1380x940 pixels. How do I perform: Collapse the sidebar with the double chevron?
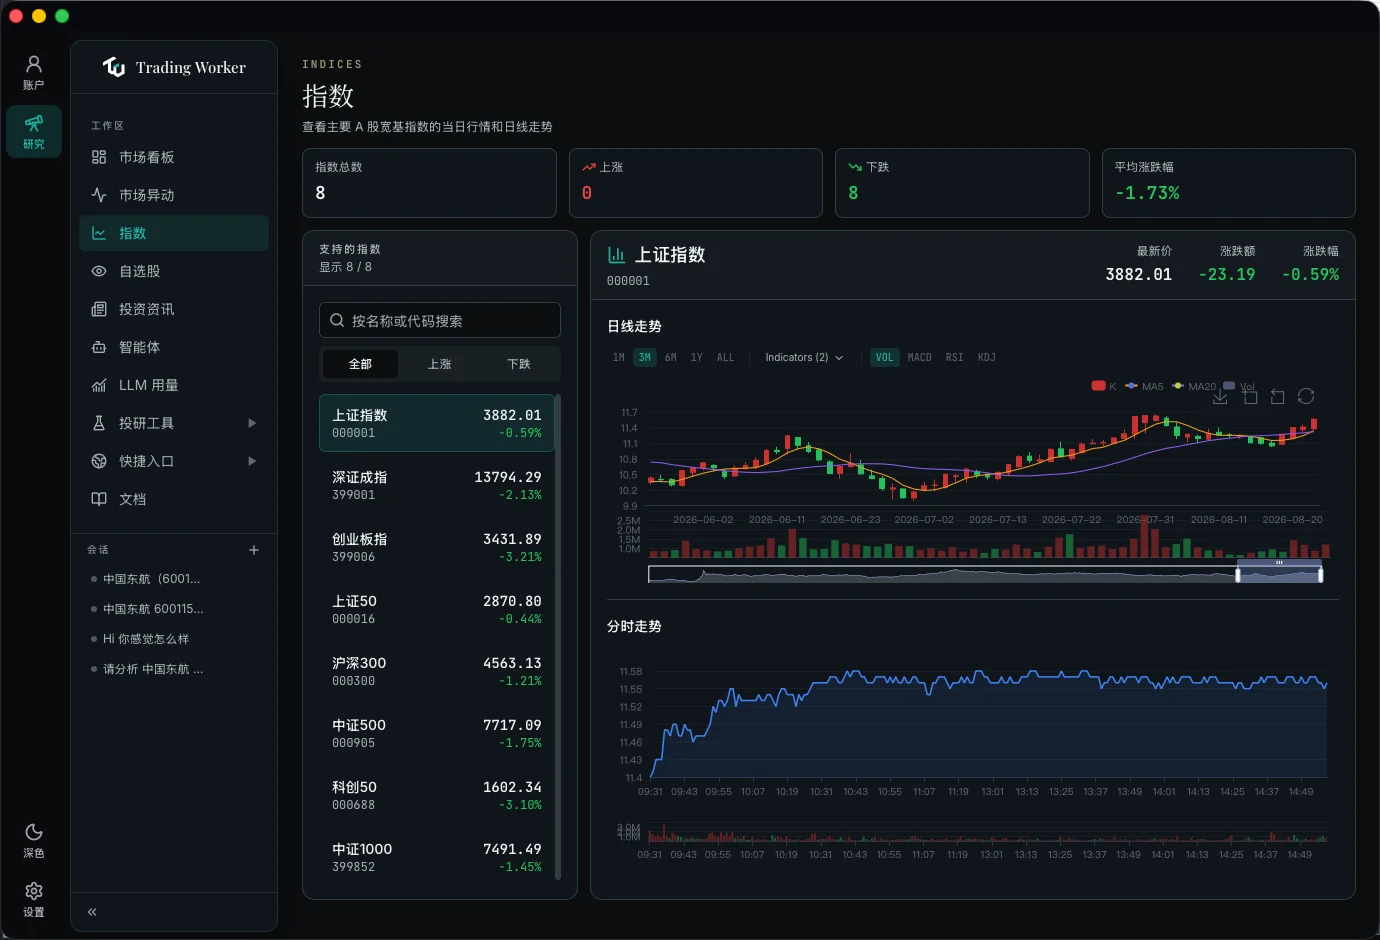(92, 912)
